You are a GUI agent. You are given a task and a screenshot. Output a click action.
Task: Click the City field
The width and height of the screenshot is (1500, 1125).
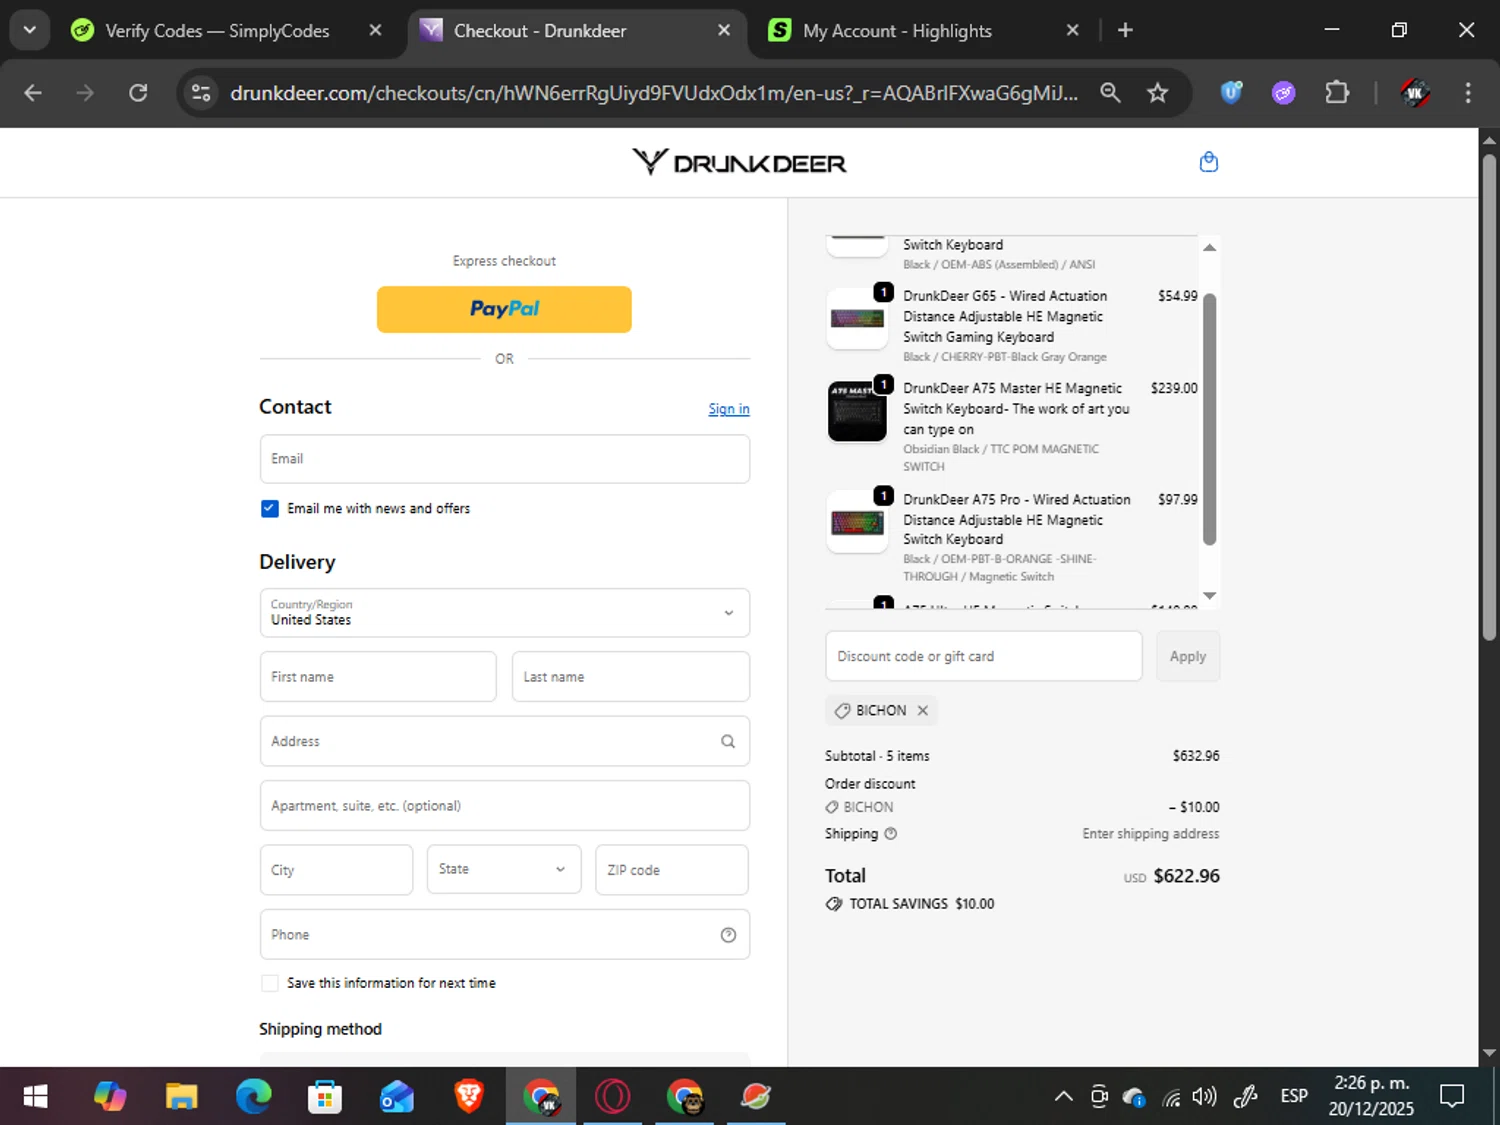coord(336,870)
